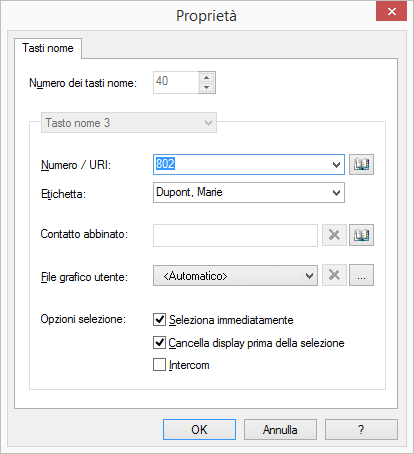Select the Tasti nome tab
414x454 pixels.
[48, 48]
